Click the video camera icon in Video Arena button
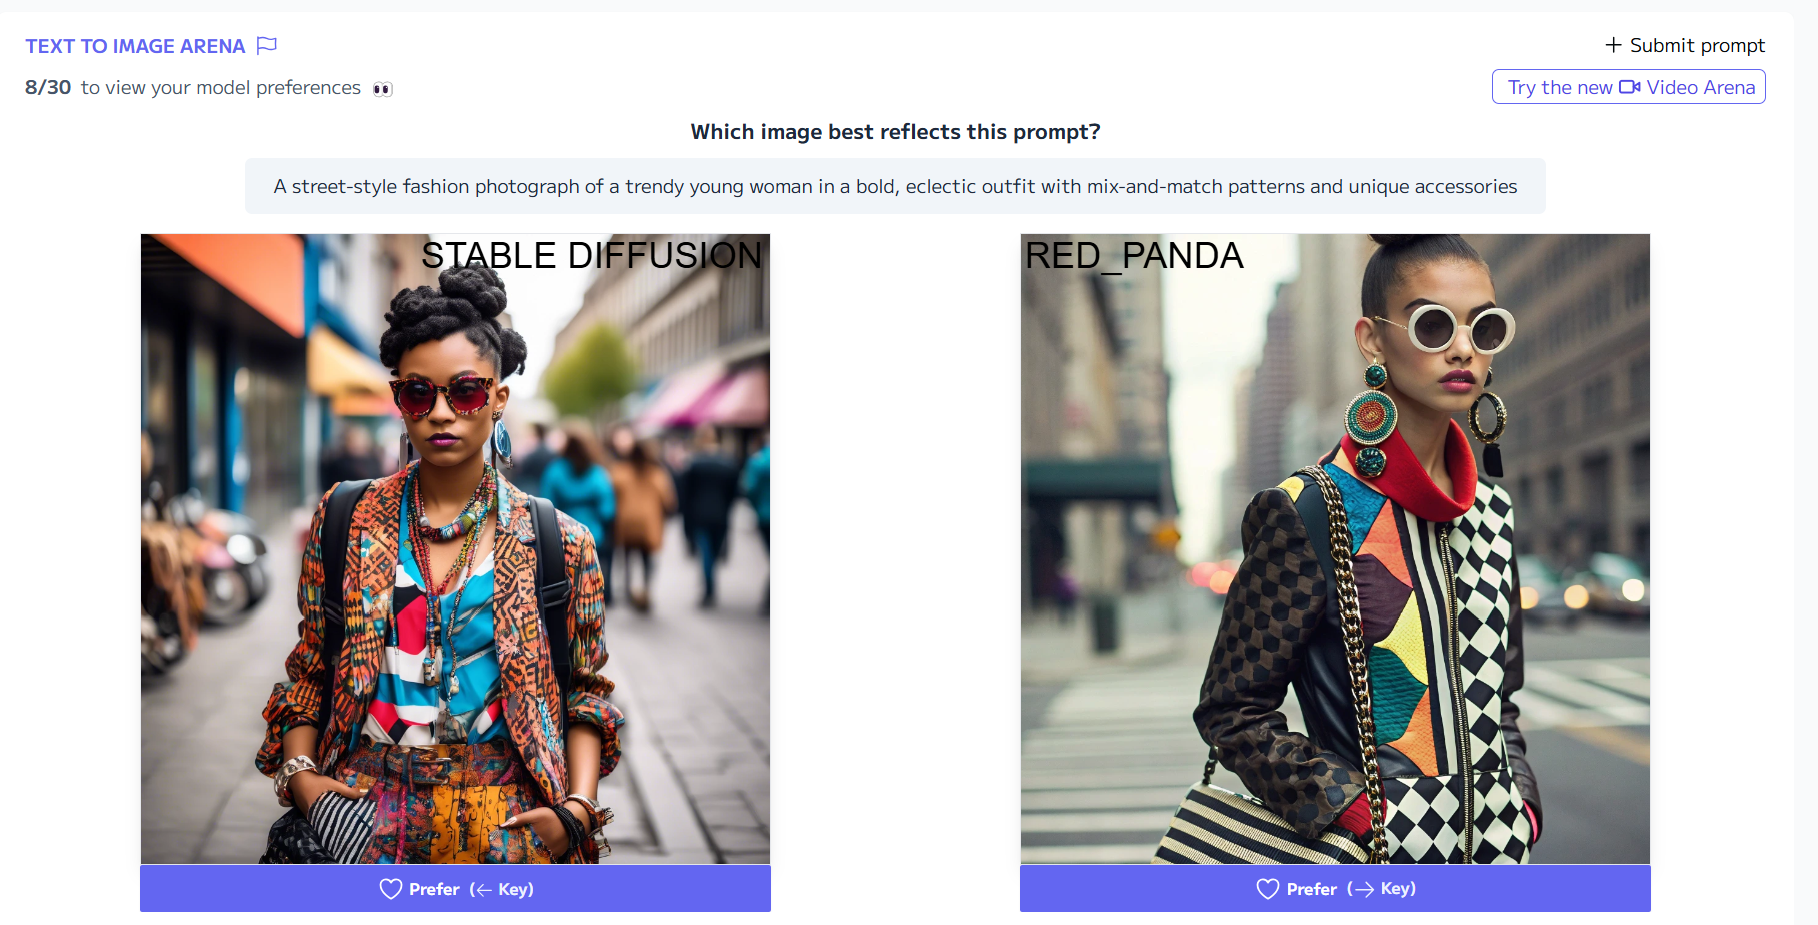Screen dimensions: 1818x925 1630,87
